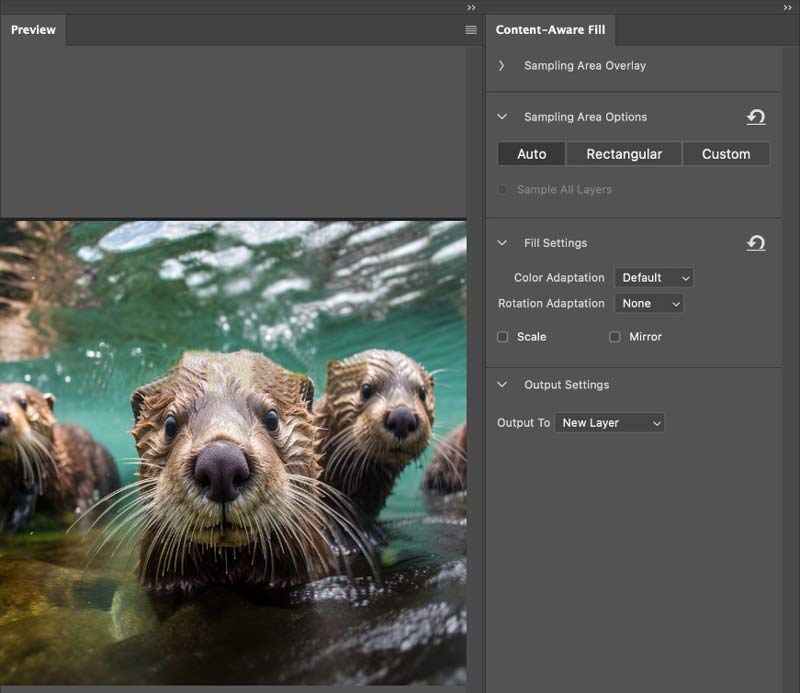Click the otter preview image
This screenshot has height=693, width=800.
click(x=233, y=453)
